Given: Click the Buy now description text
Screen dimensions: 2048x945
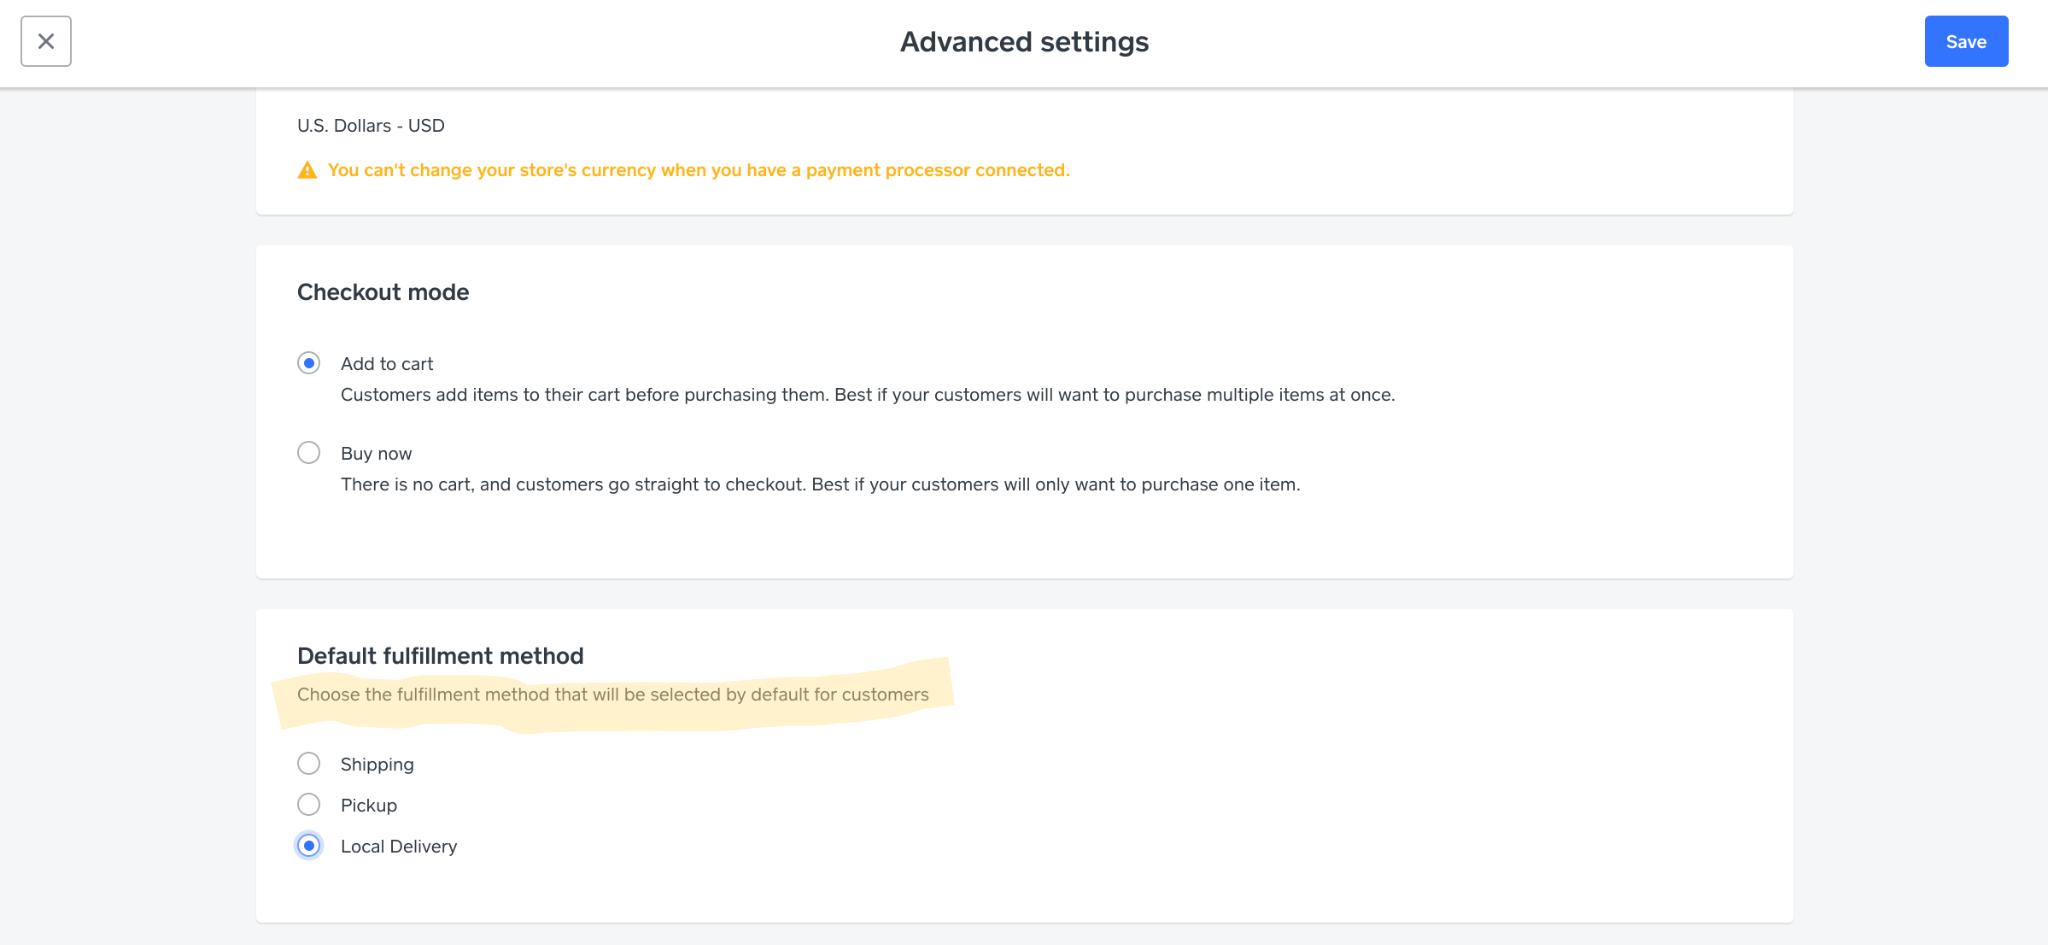Looking at the screenshot, I should pos(820,484).
